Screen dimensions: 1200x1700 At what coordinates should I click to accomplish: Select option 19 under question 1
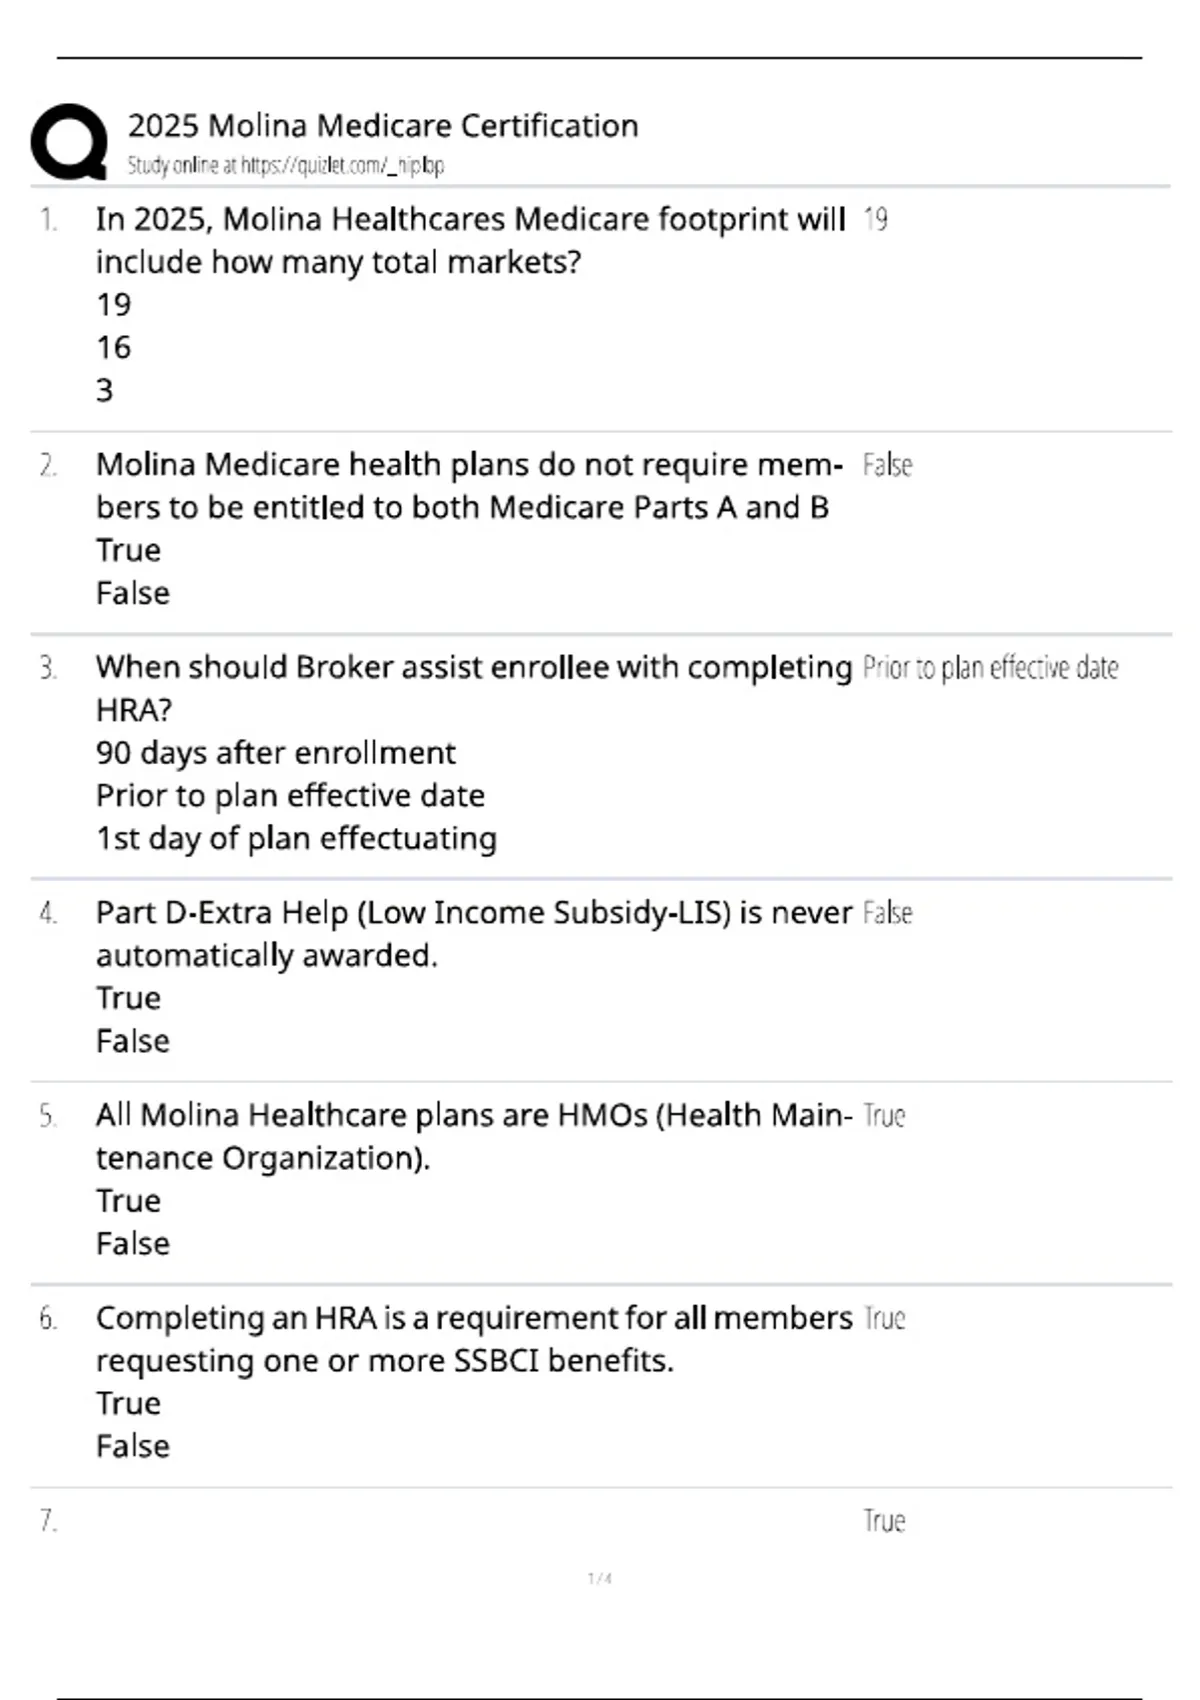pyautogui.click(x=114, y=305)
